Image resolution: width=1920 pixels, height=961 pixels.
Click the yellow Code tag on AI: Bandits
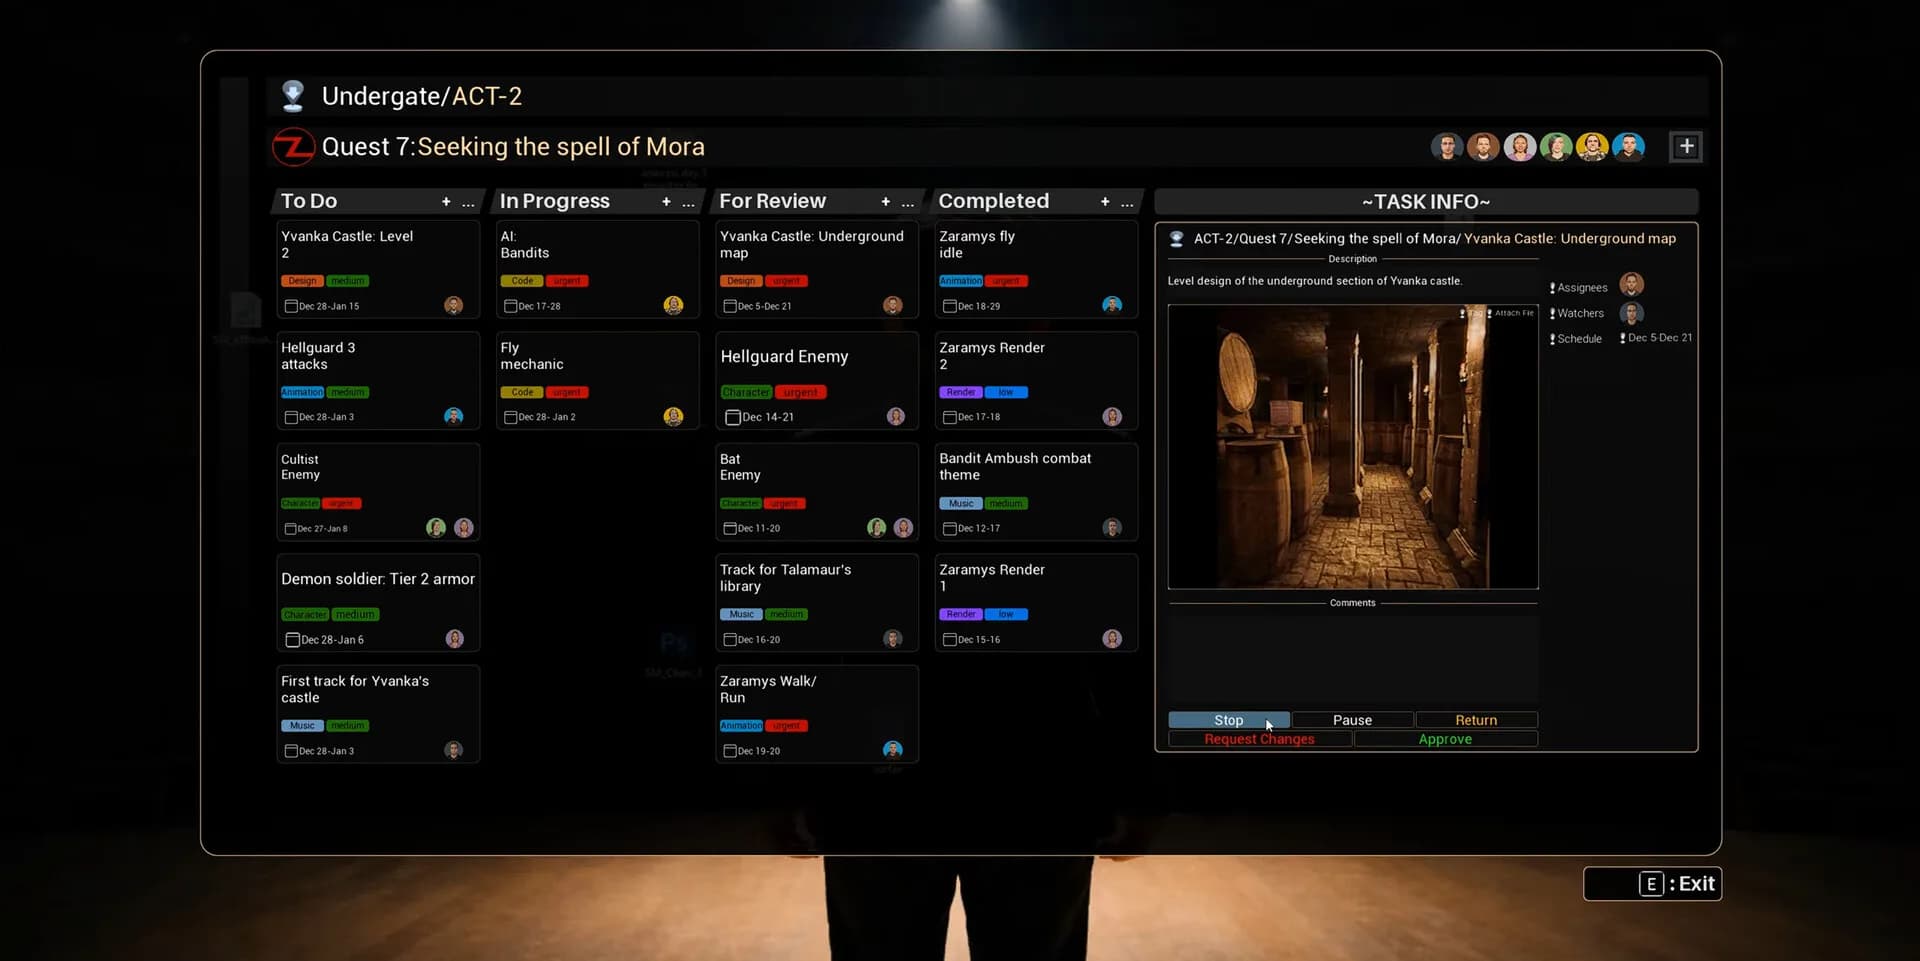(x=522, y=281)
